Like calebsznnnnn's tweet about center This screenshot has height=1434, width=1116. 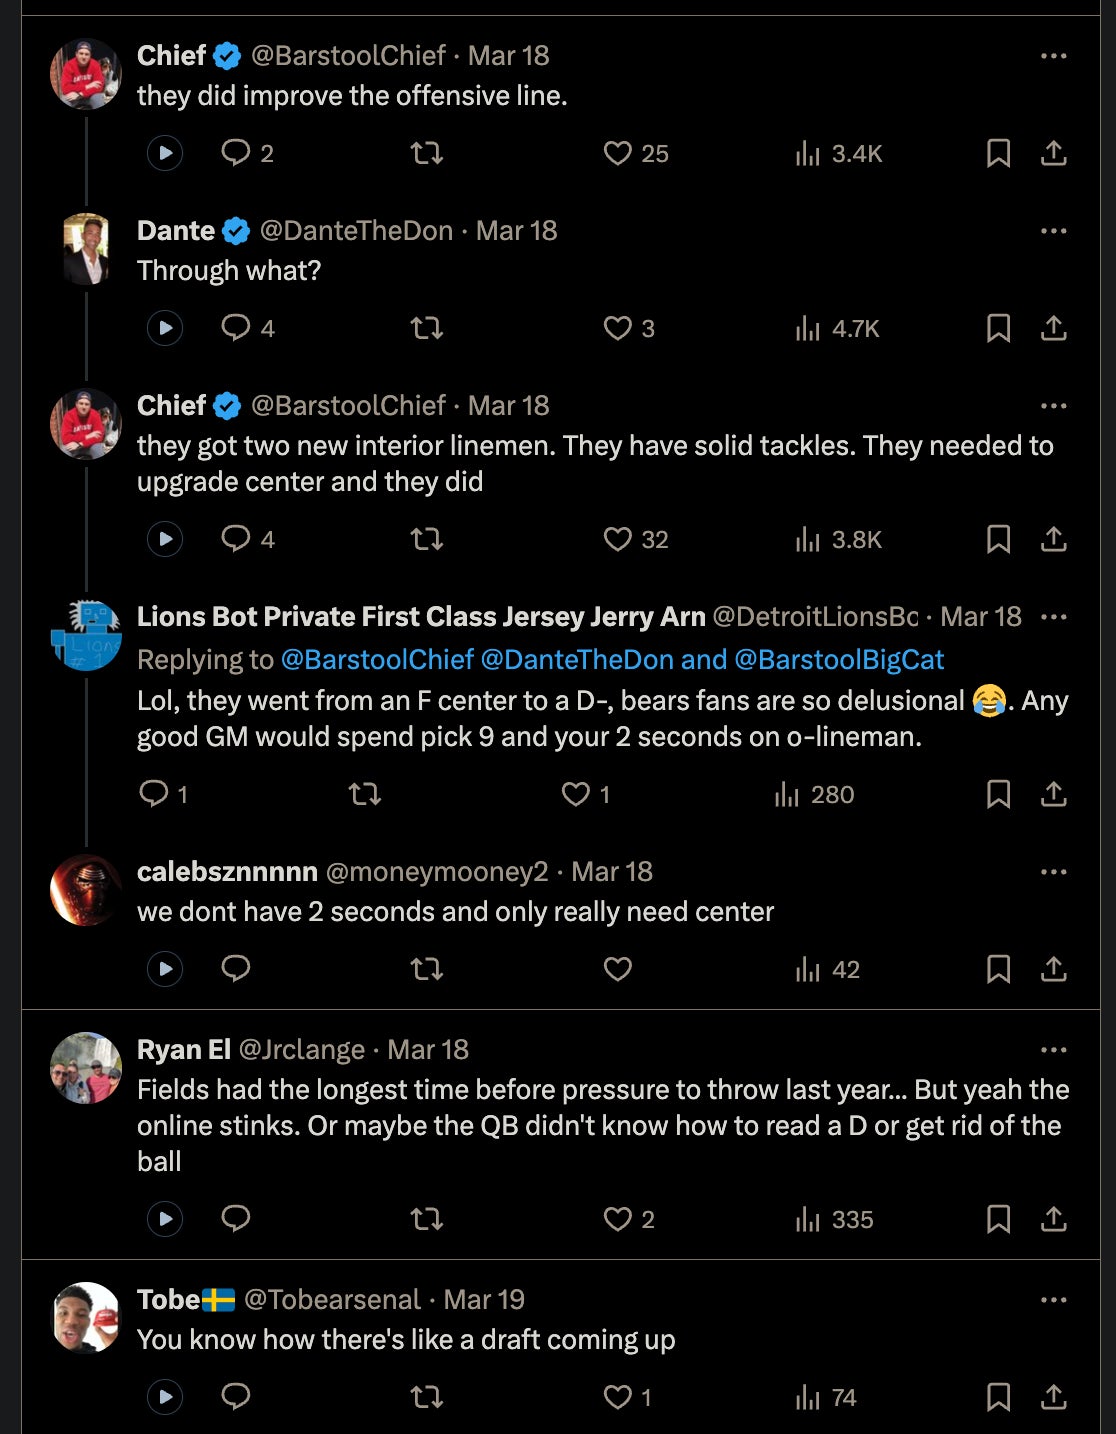[x=618, y=969]
